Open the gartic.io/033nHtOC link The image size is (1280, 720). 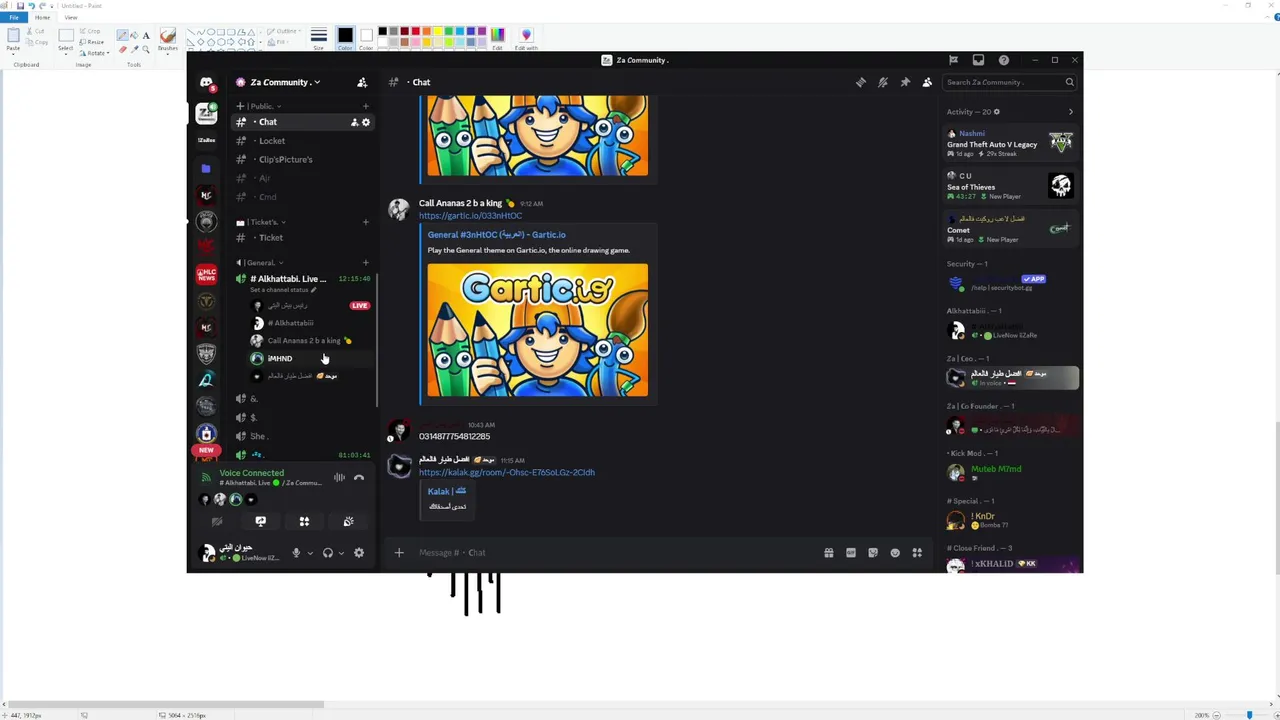[470, 216]
